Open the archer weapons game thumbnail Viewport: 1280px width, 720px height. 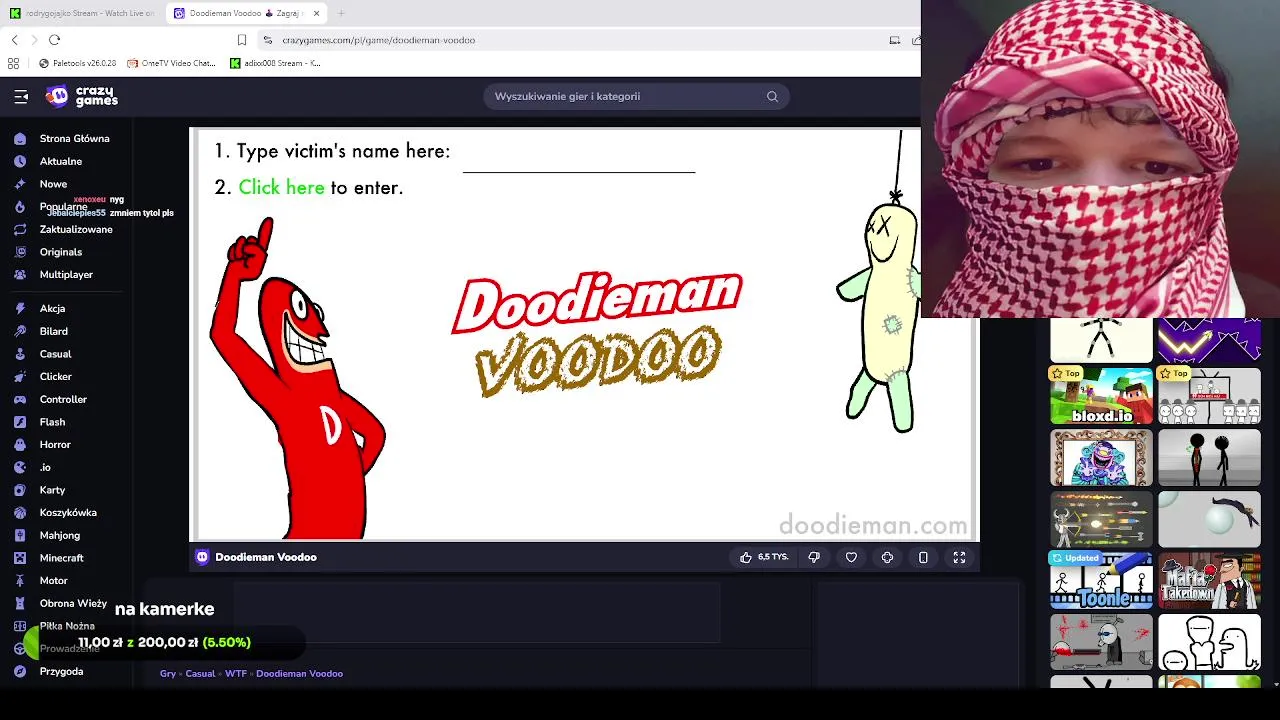[x=1101, y=519]
